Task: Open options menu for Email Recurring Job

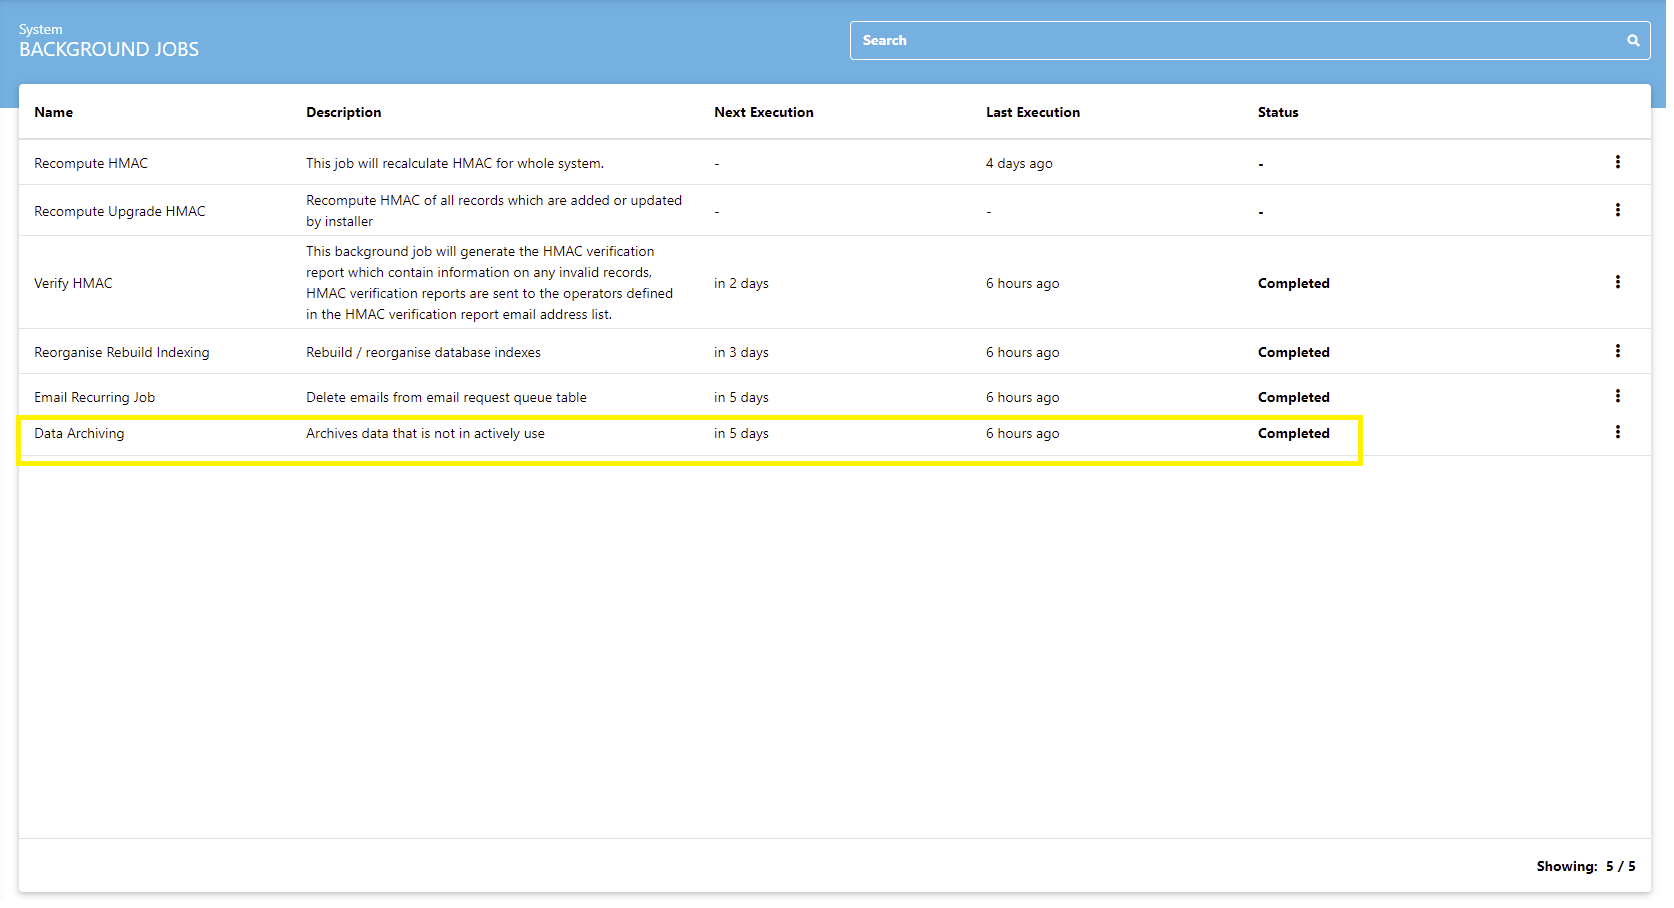Action: coord(1617,396)
